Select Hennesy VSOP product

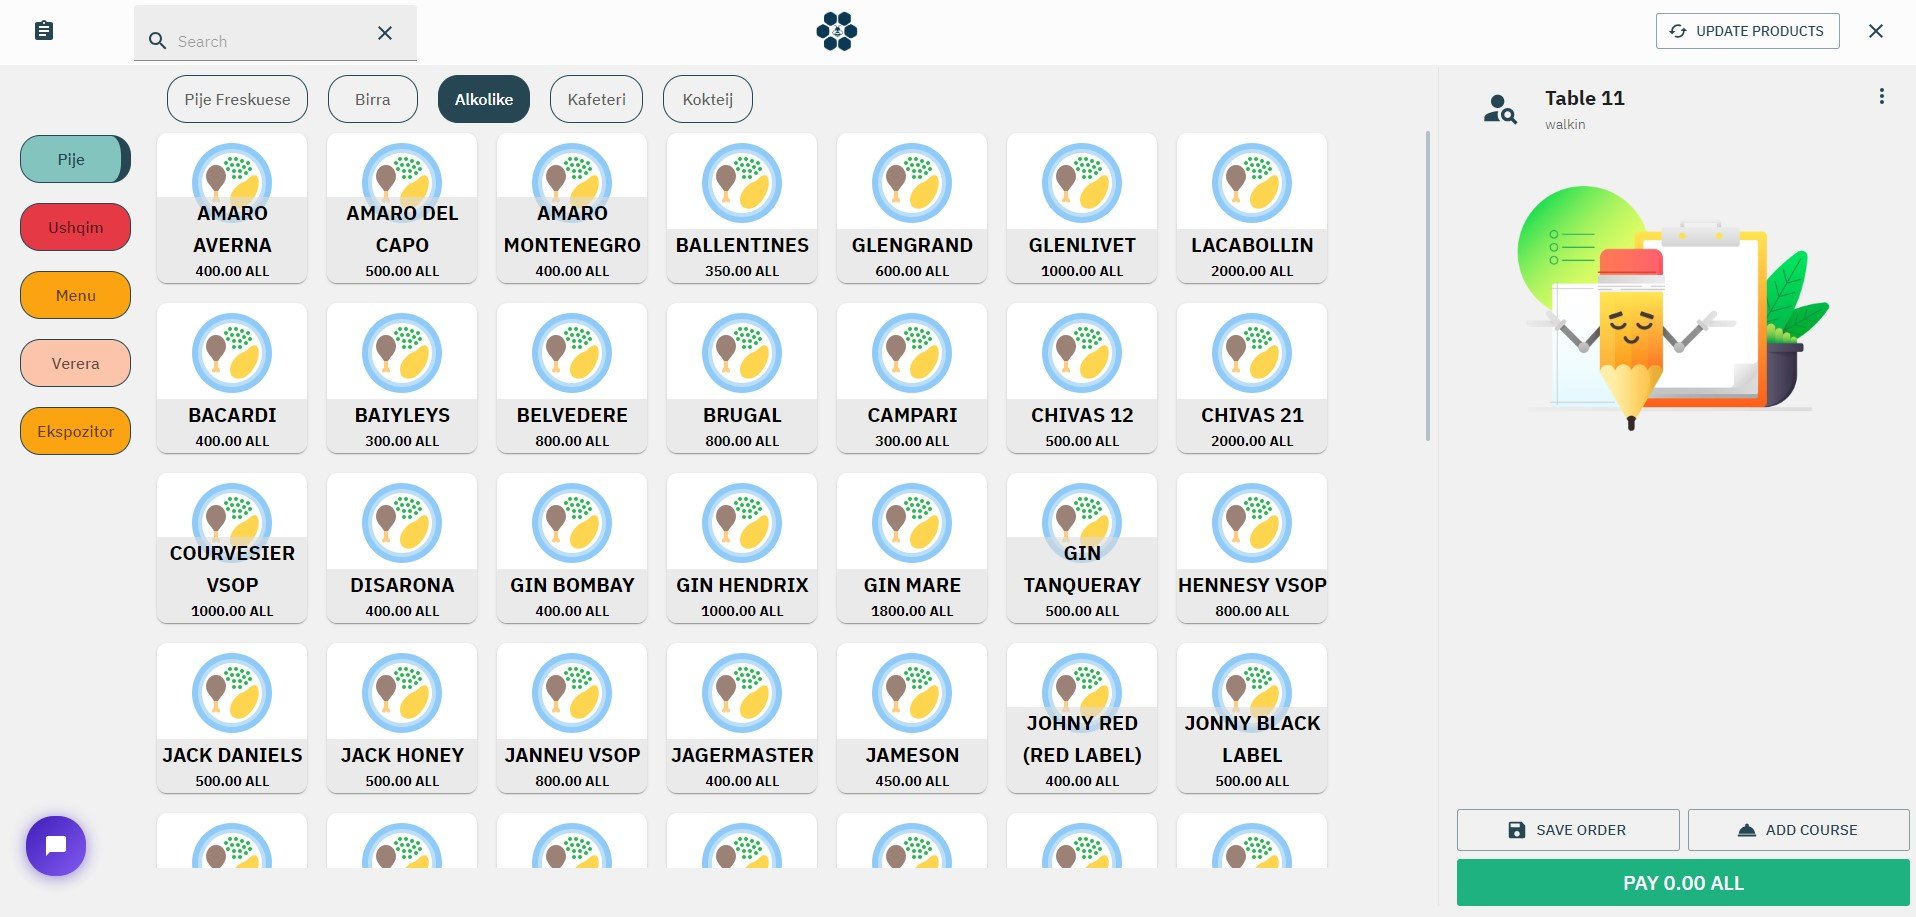(x=1252, y=548)
